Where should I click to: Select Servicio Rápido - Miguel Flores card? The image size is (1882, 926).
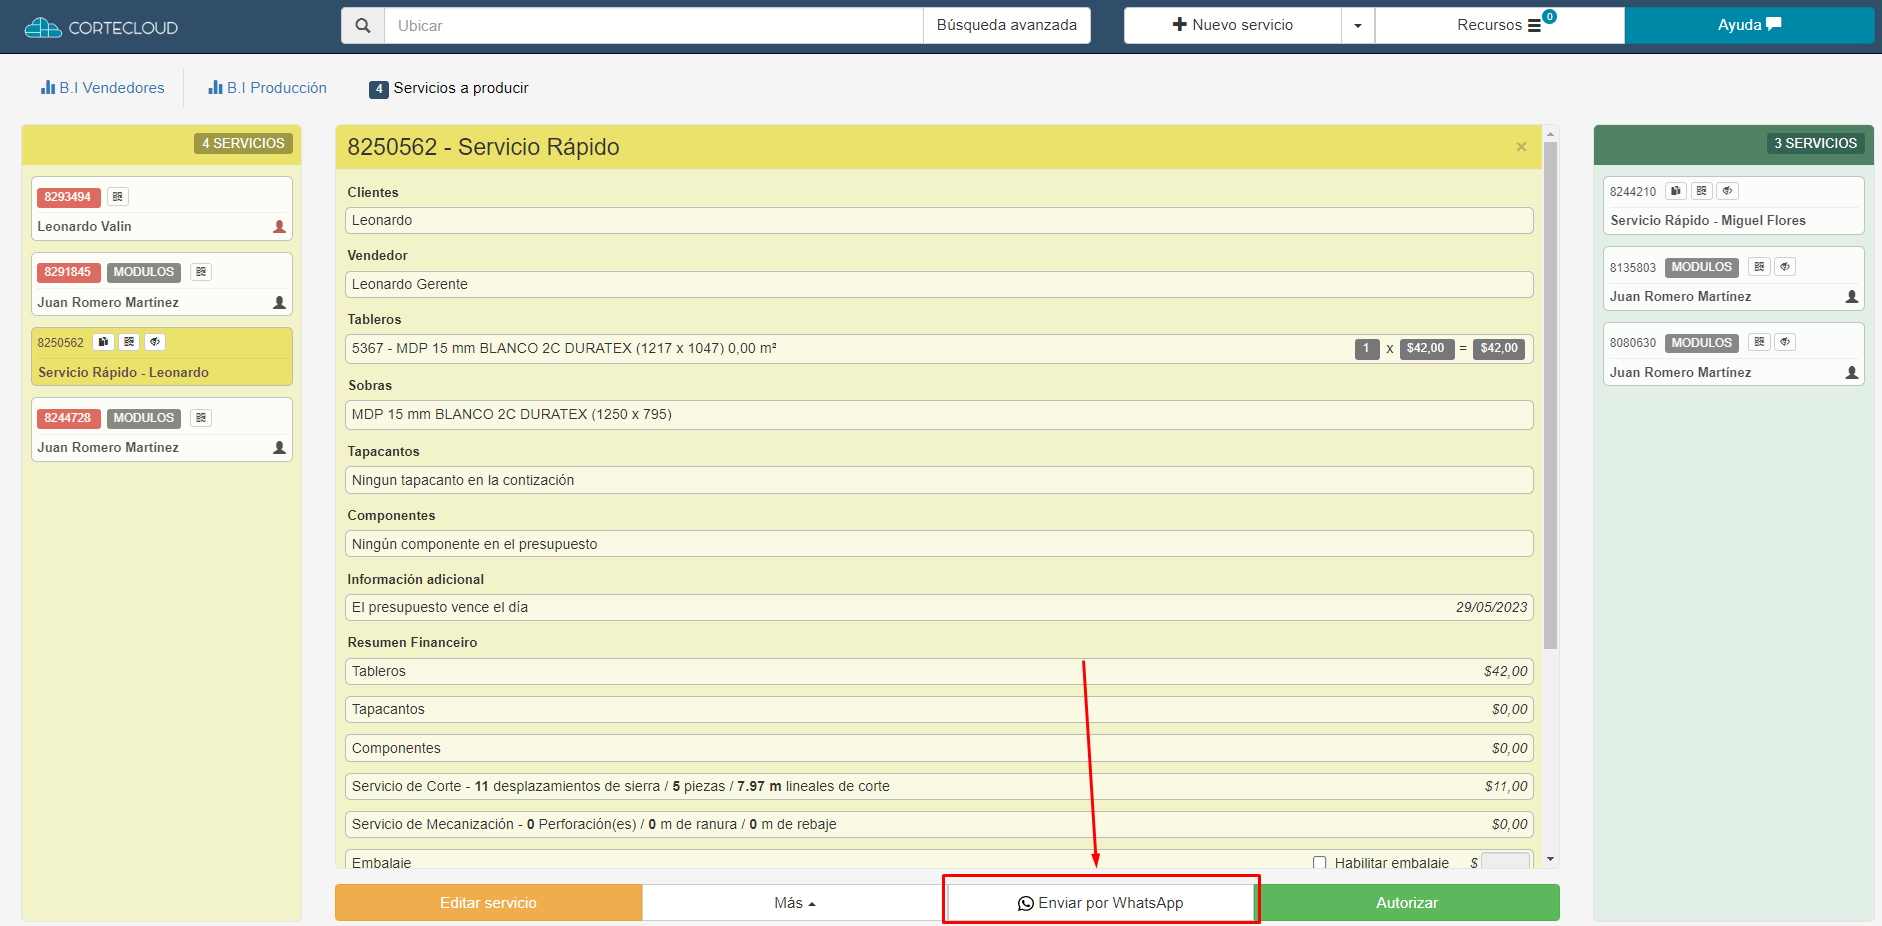coord(1734,206)
